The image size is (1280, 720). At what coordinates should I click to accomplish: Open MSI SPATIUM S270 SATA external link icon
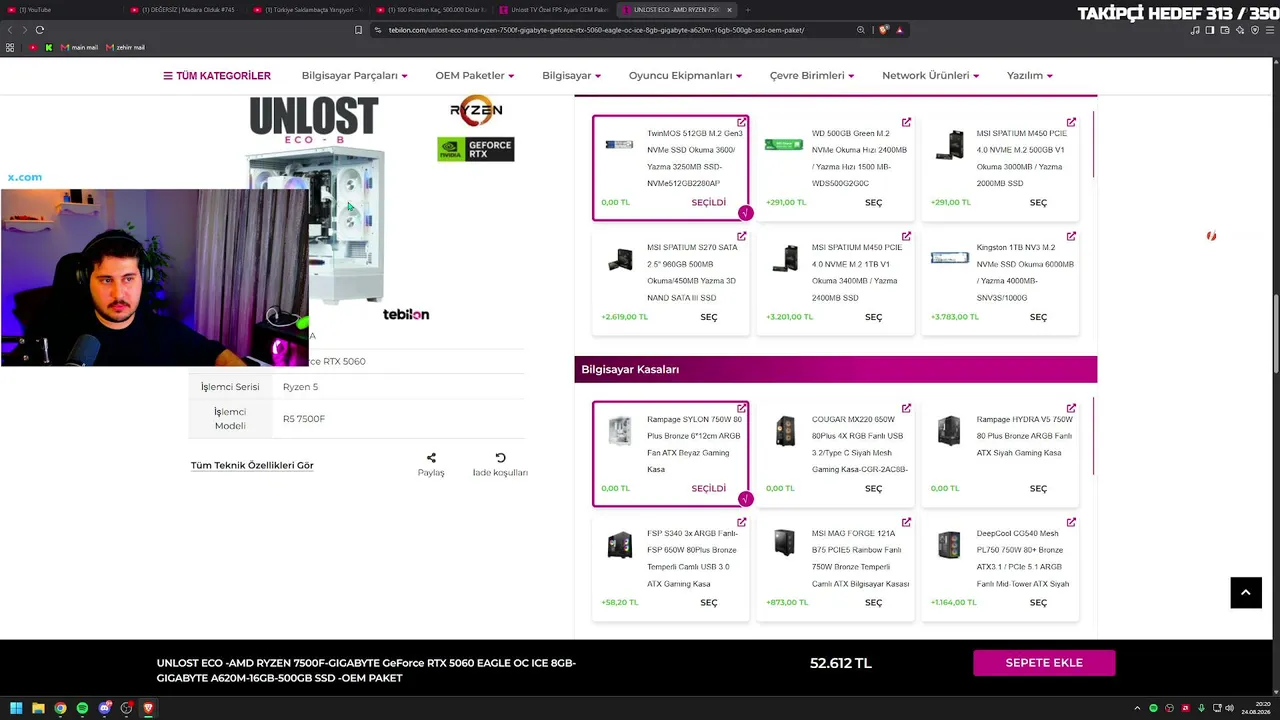pos(742,237)
